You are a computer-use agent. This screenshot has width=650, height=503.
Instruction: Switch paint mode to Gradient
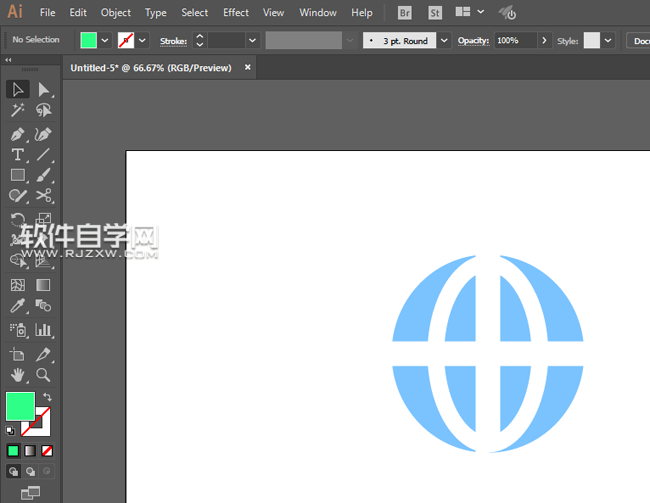point(30,451)
